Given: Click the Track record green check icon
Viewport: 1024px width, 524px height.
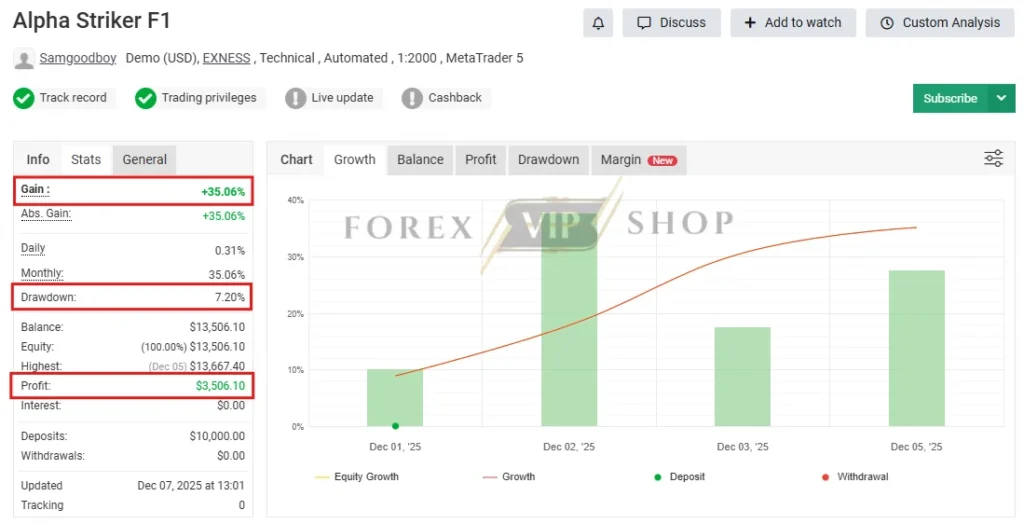Looking at the screenshot, I should click(x=24, y=99).
